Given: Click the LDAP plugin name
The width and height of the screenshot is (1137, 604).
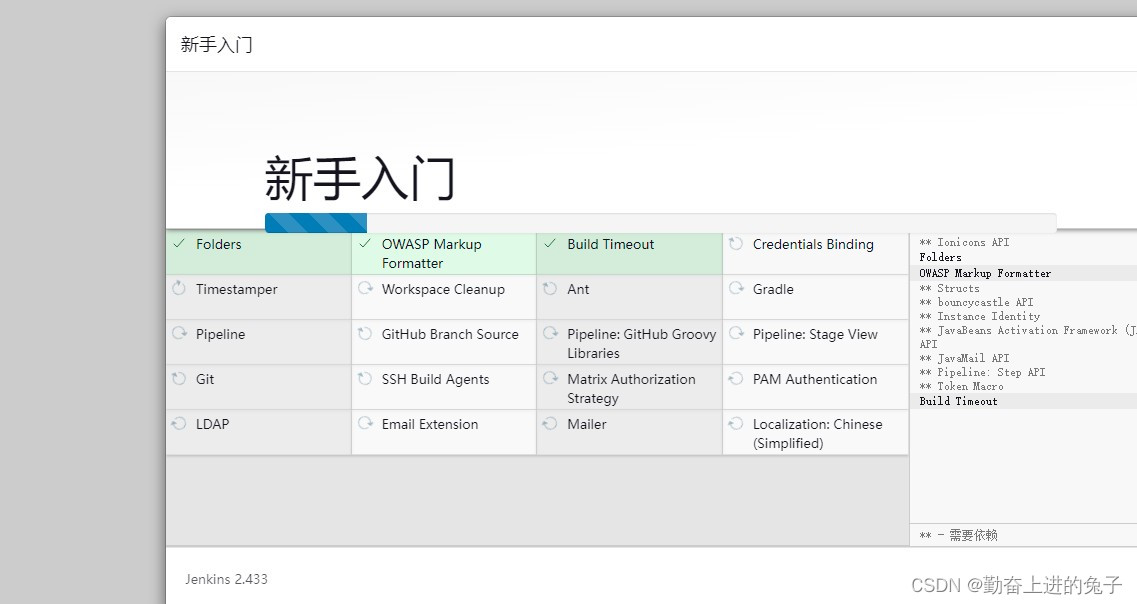Looking at the screenshot, I should pyautogui.click(x=212, y=424).
